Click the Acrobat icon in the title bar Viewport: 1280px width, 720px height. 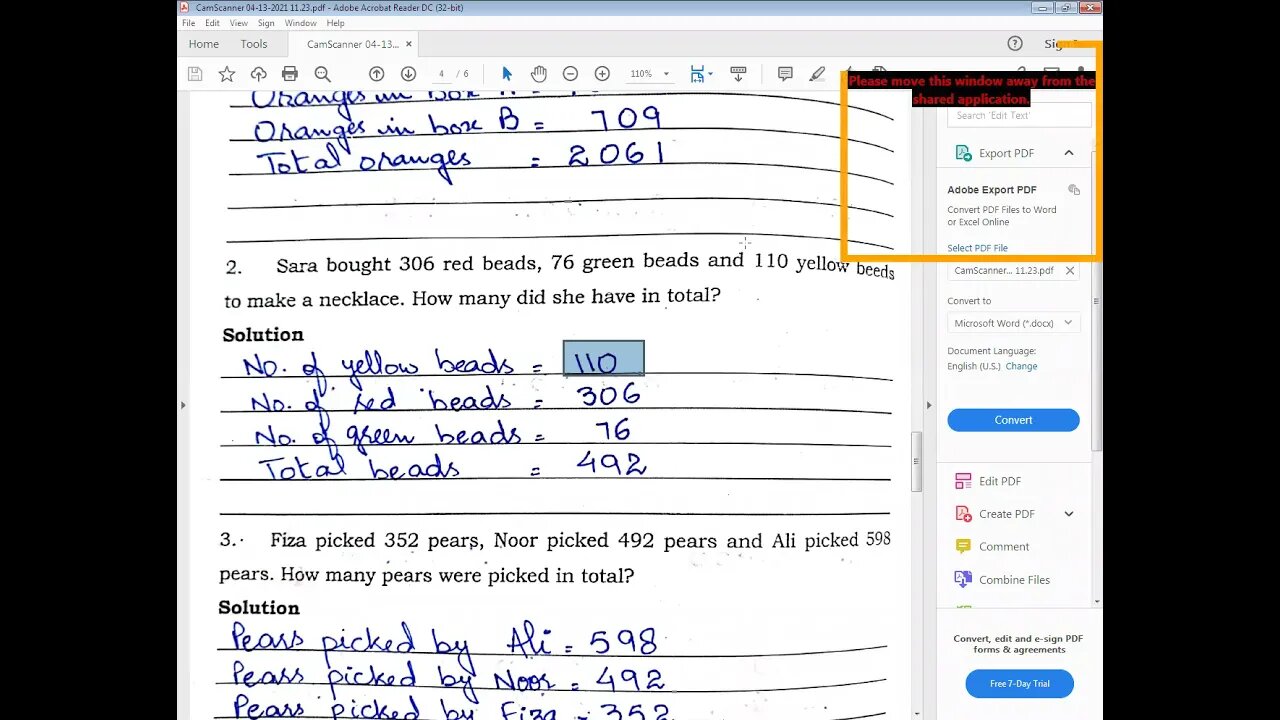pos(185,8)
